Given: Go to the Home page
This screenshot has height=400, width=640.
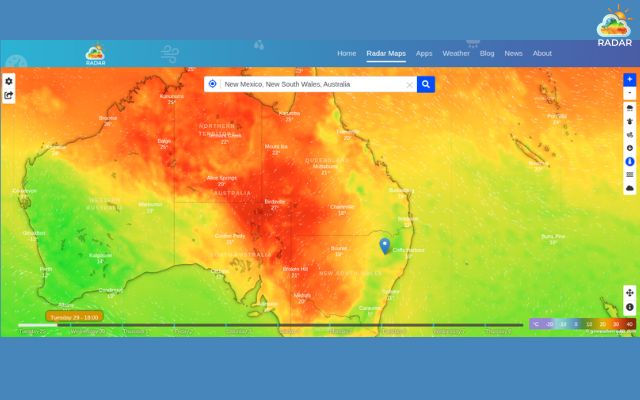Looking at the screenshot, I should click(347, 53).
